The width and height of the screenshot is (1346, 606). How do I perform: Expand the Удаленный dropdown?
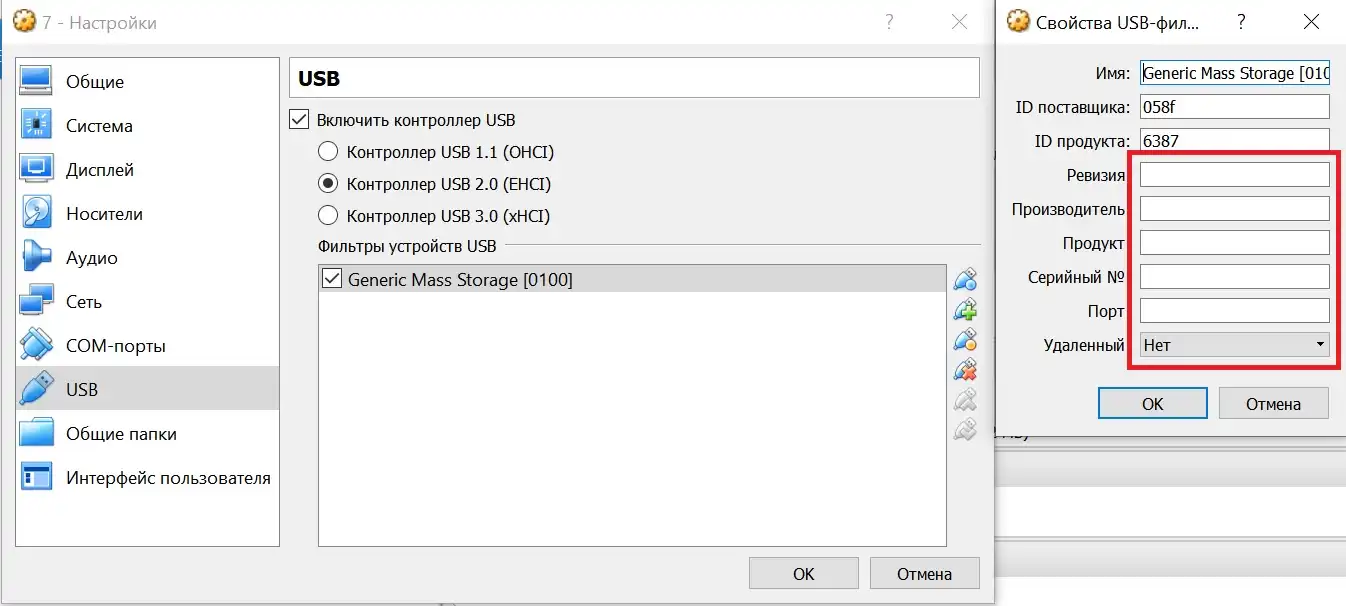pos(1235,345)
